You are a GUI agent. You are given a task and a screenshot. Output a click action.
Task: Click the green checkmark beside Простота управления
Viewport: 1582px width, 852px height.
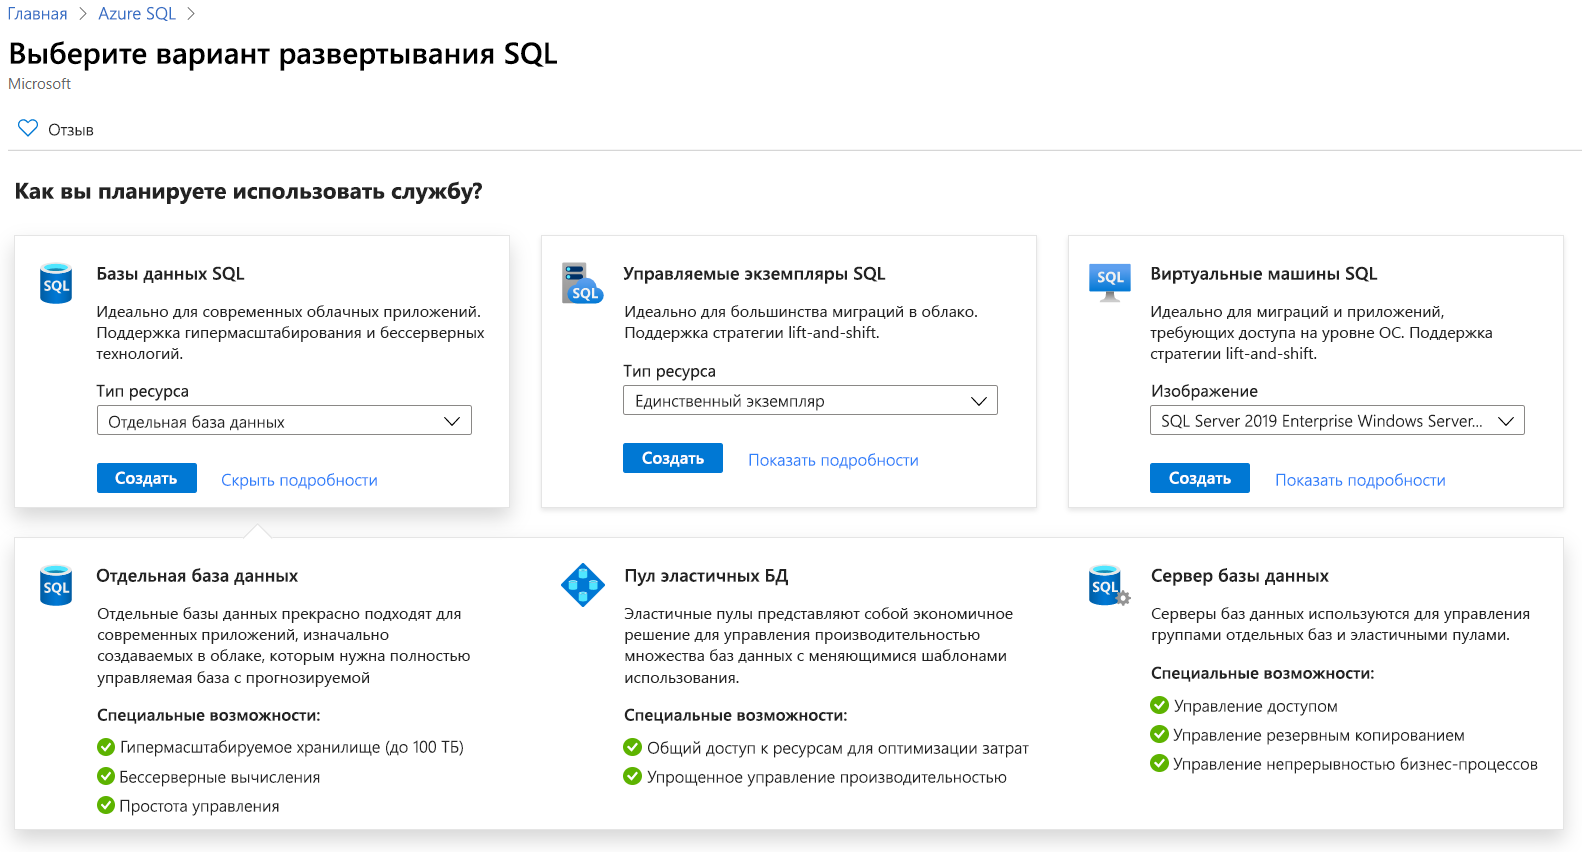(x=106, y=805)
